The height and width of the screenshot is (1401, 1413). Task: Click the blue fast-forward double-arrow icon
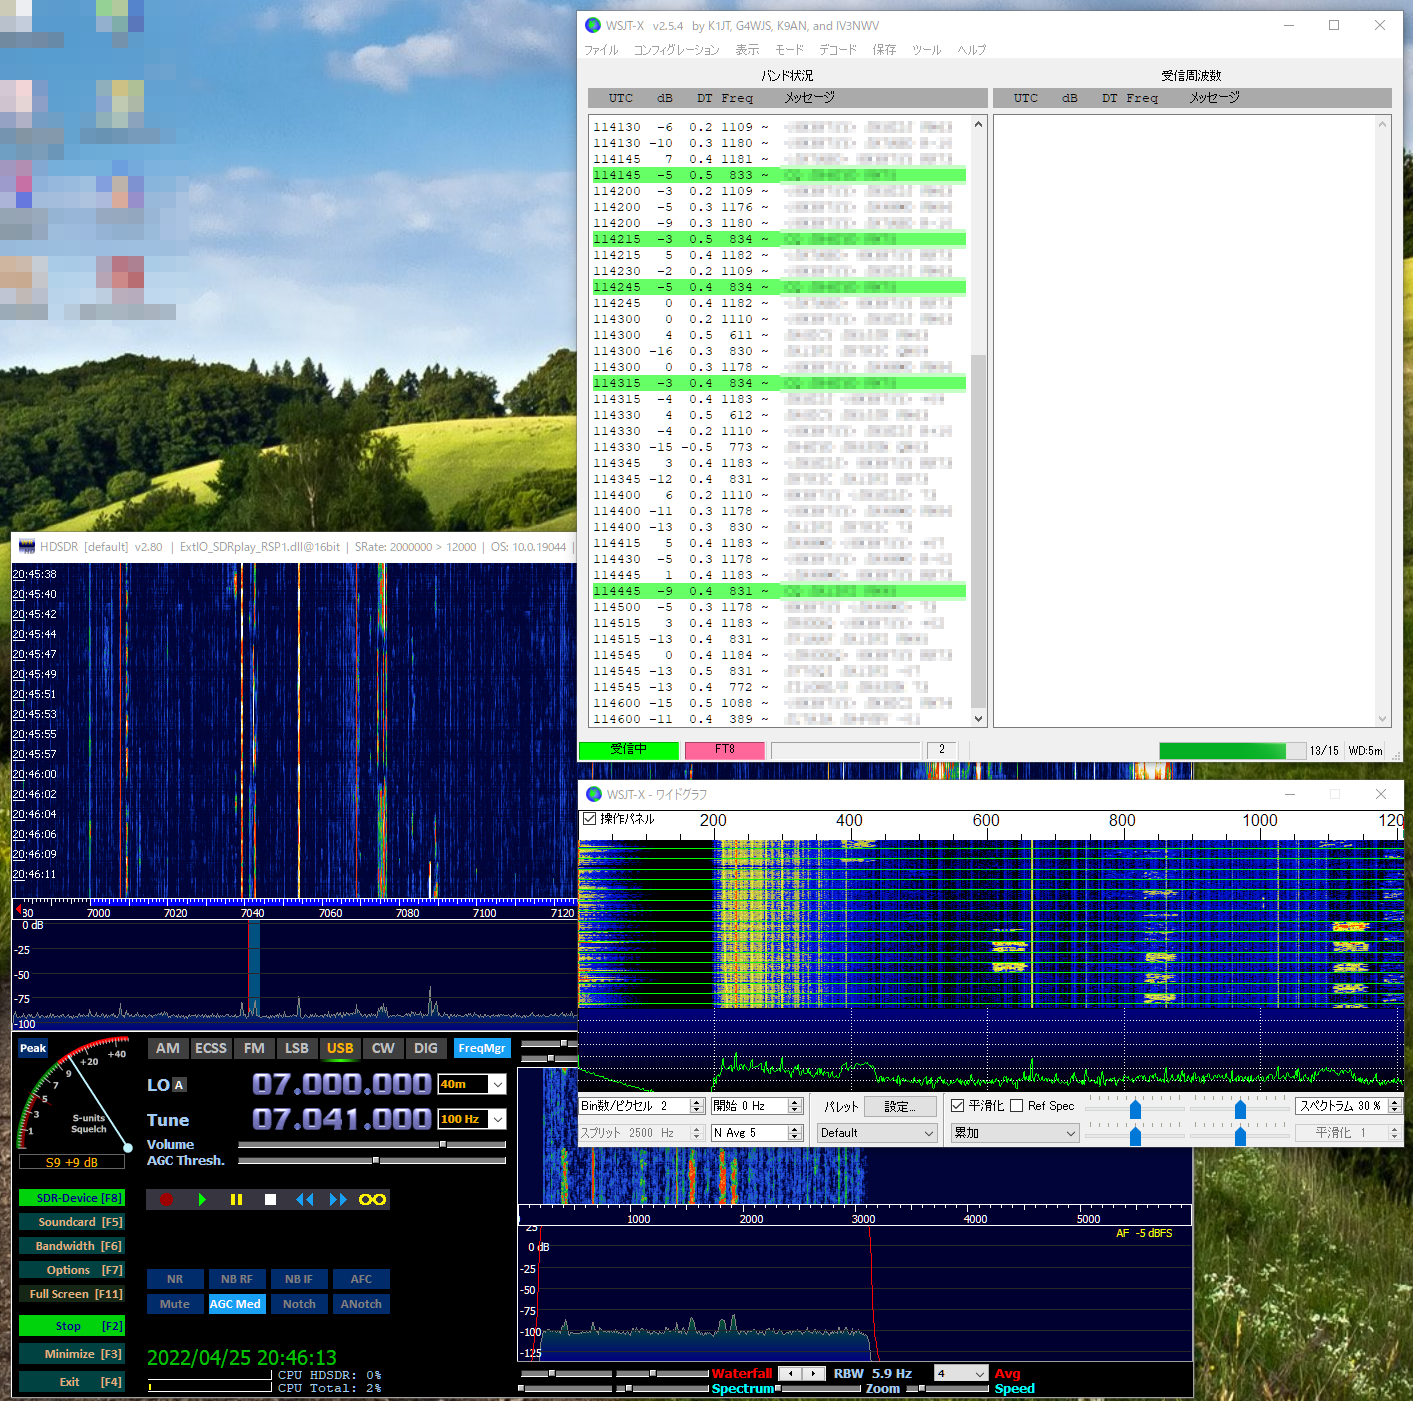[338, 1199]
